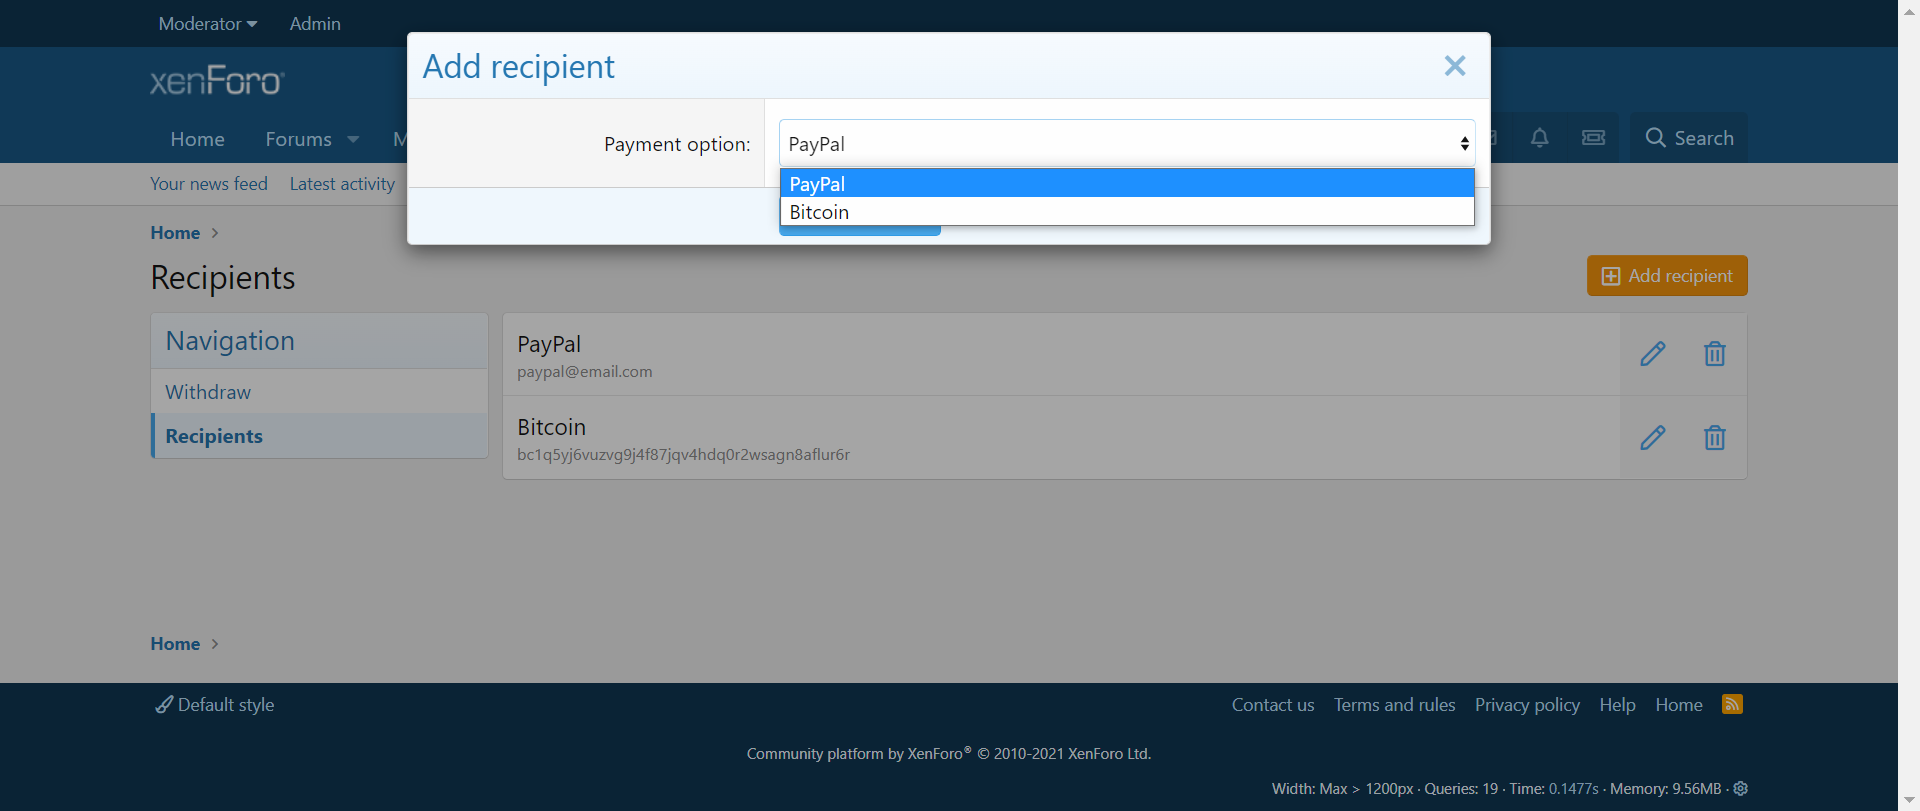Screen dimensions: 1920x811
Task: Open the Default style chooser
Action: tap(215, 705)
